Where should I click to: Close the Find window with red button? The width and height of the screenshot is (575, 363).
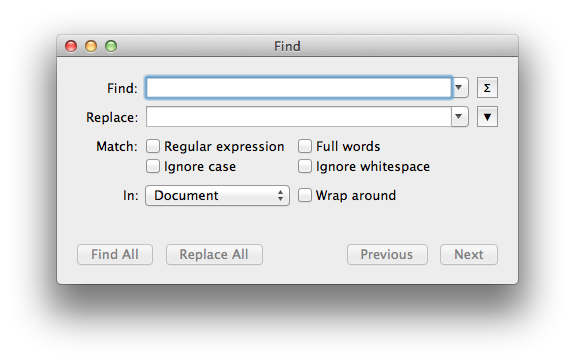click(x=71, y=46)
